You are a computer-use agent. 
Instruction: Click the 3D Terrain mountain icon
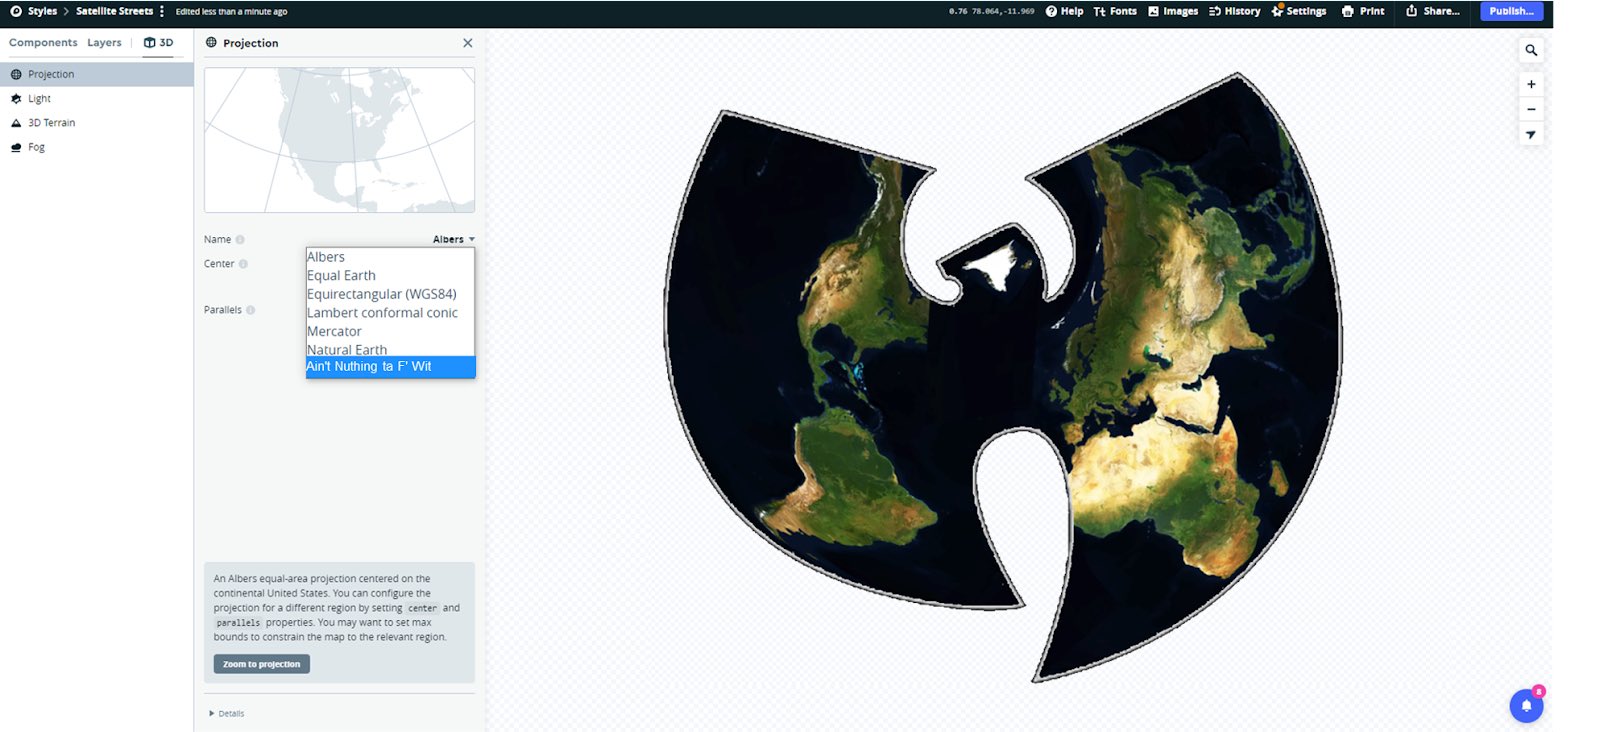click(16, 123)
